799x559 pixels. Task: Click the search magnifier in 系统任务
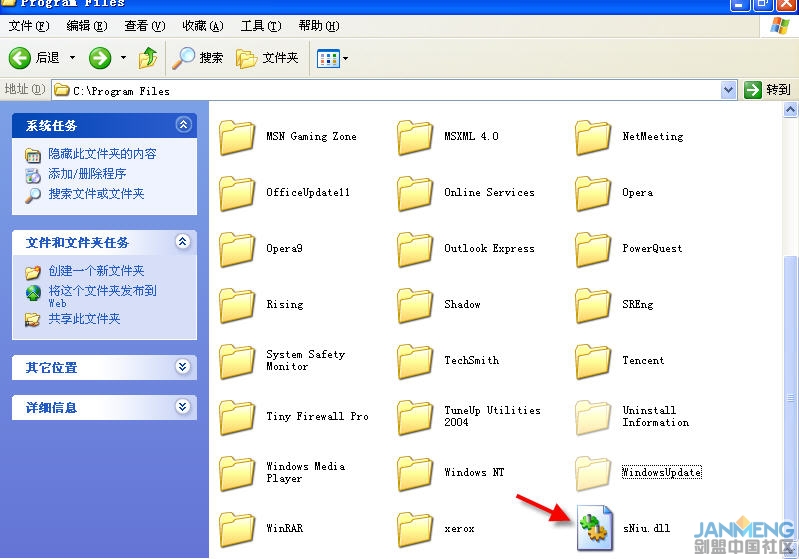[33, 195]
